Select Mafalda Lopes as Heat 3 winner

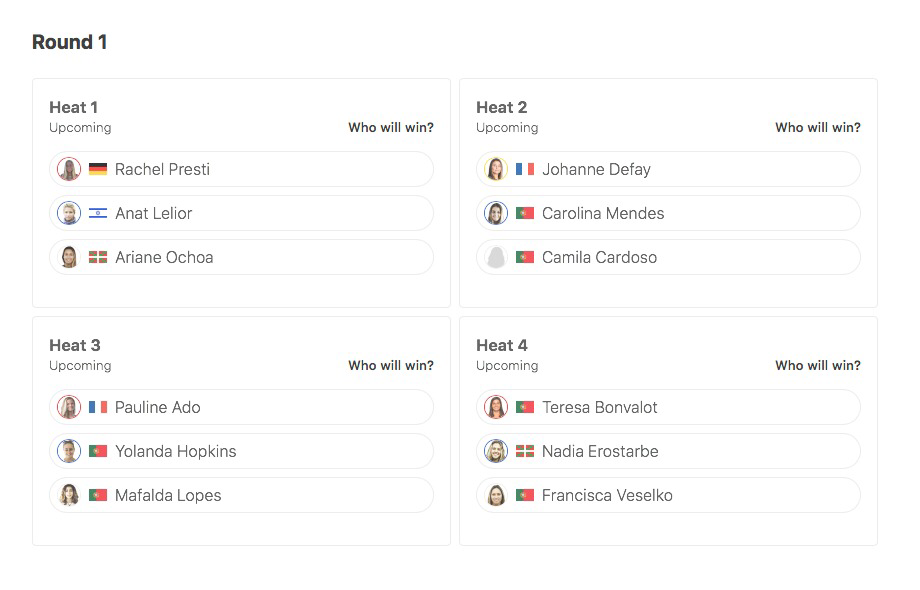point(242,496)
